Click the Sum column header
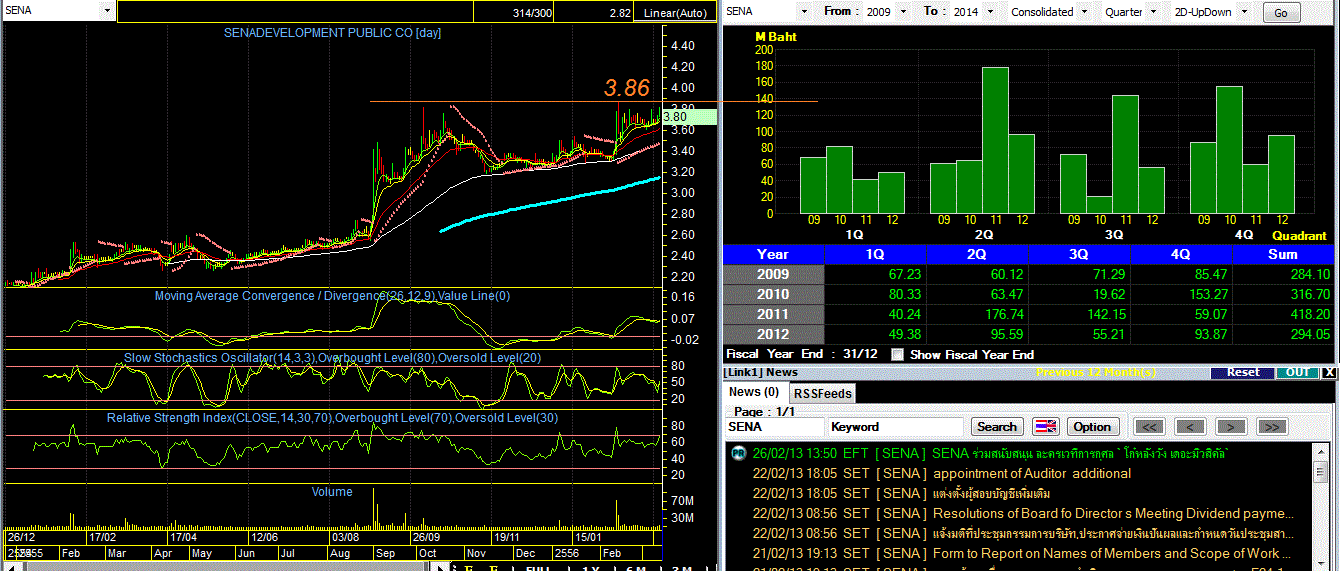 [x=1283, y=254]
